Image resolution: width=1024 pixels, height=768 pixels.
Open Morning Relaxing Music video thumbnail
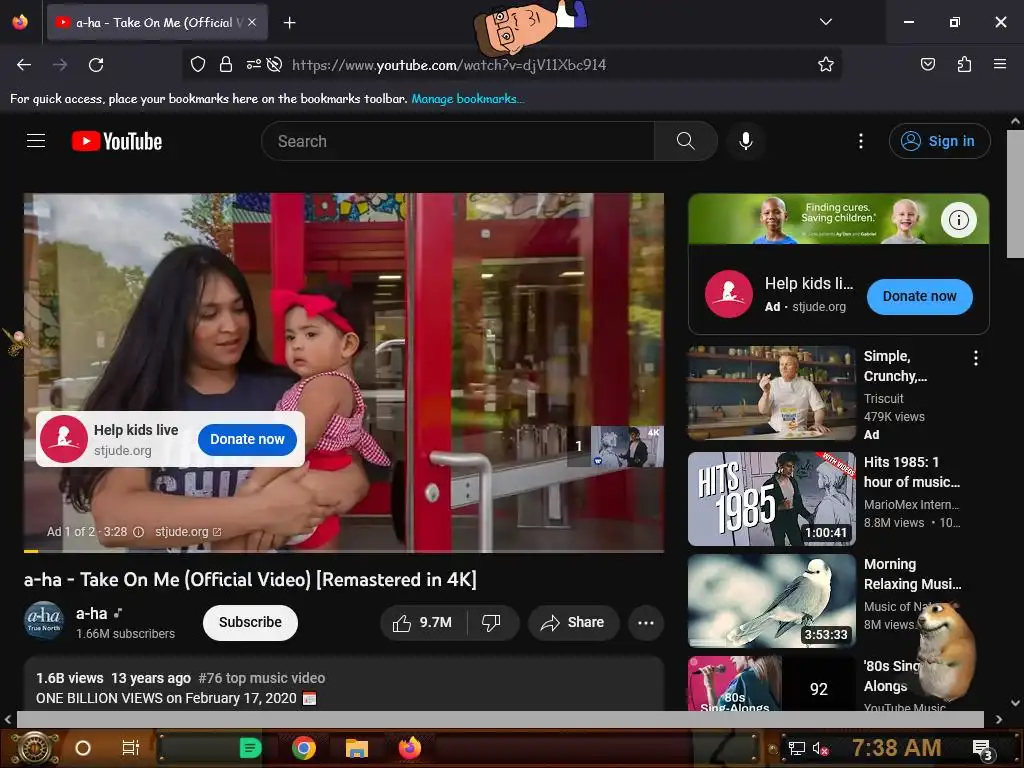pos(771,601)
